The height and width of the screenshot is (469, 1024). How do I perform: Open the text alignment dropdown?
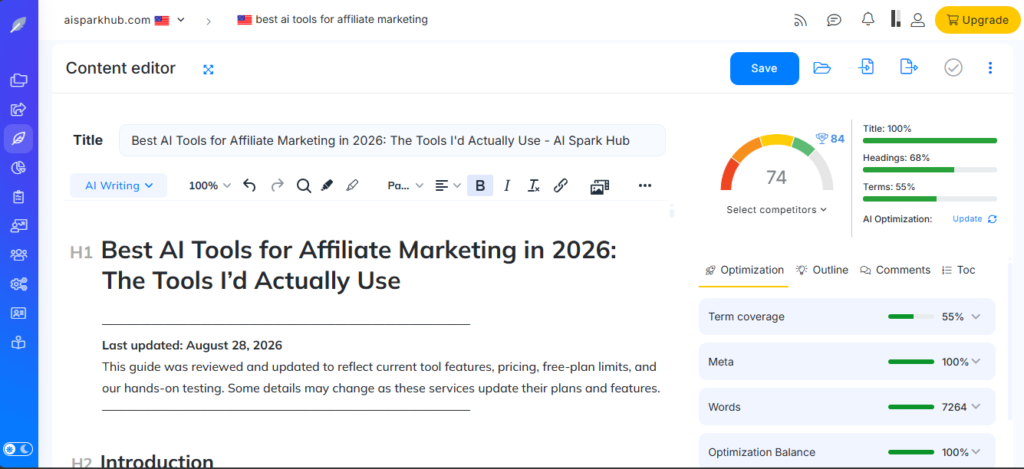pyautogui.click(x=448, y=186)
